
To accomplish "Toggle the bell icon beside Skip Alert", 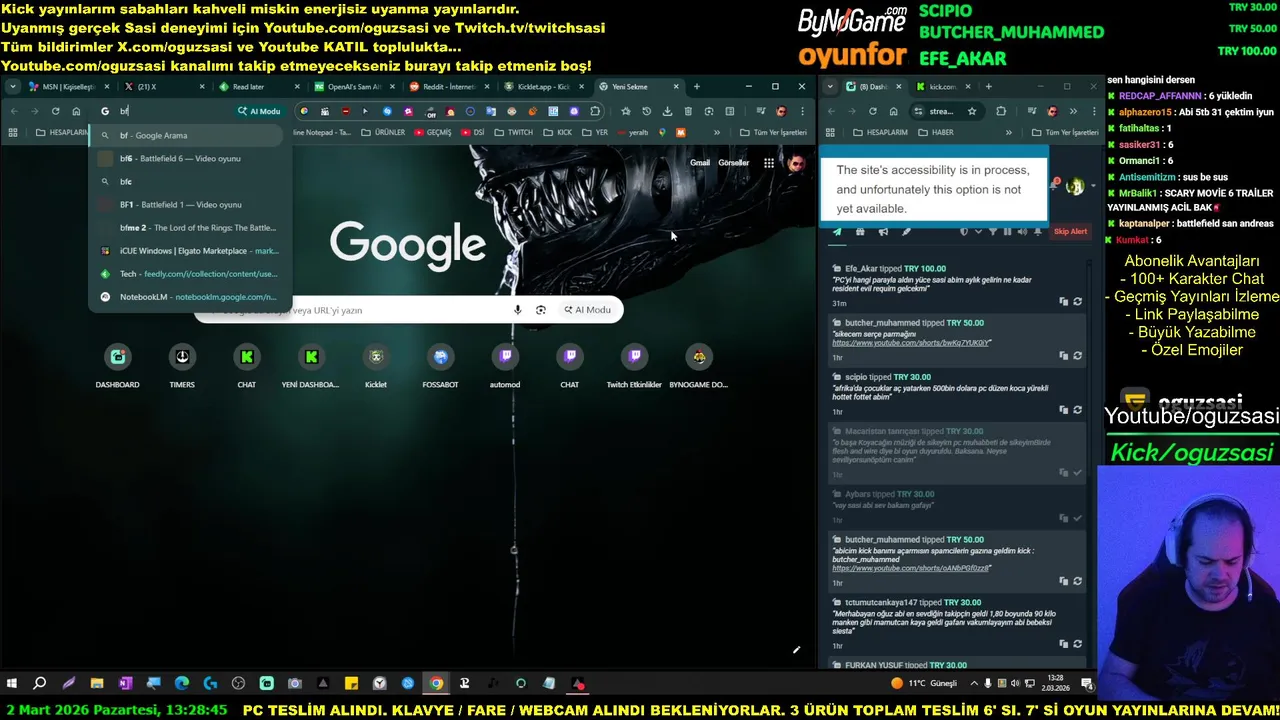I will [1038, 232].
